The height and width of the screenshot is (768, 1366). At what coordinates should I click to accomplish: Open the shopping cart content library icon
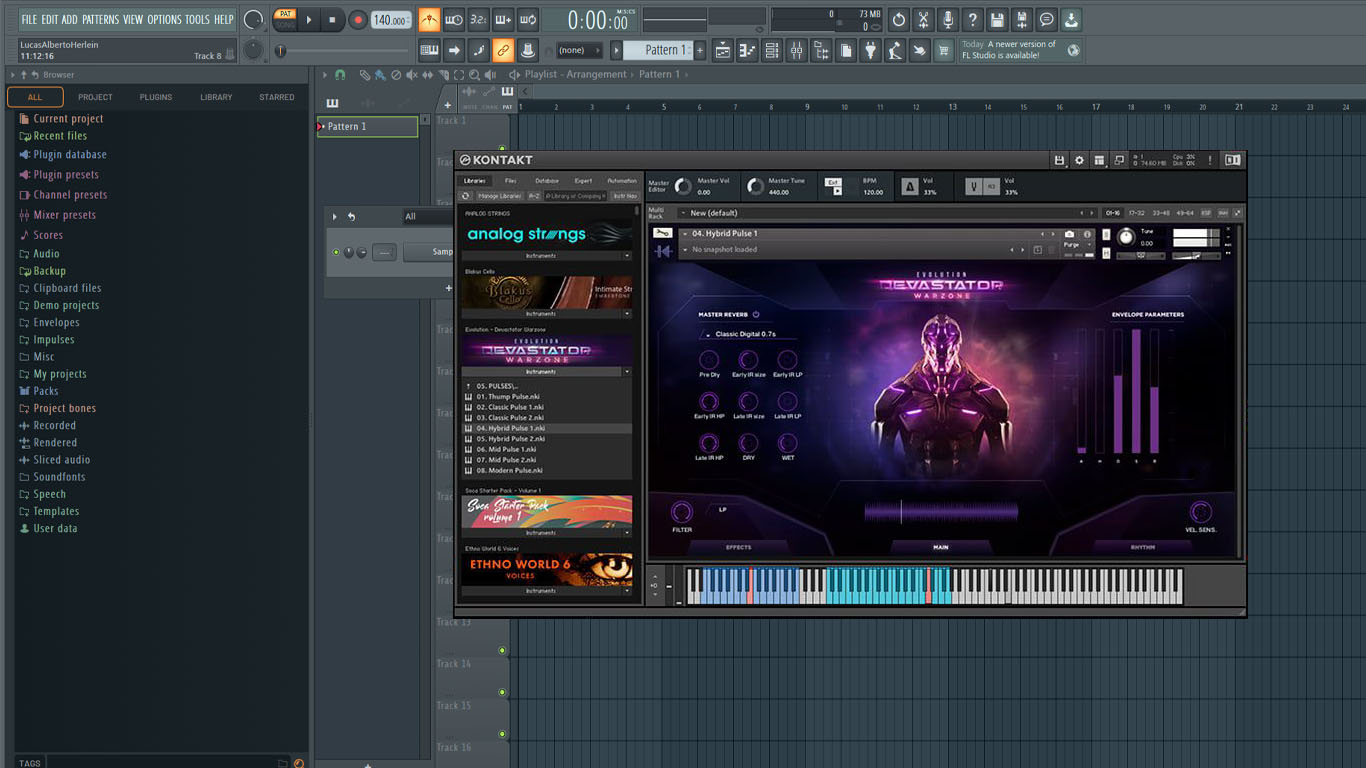pyautogui.click(x=943, y=50)
